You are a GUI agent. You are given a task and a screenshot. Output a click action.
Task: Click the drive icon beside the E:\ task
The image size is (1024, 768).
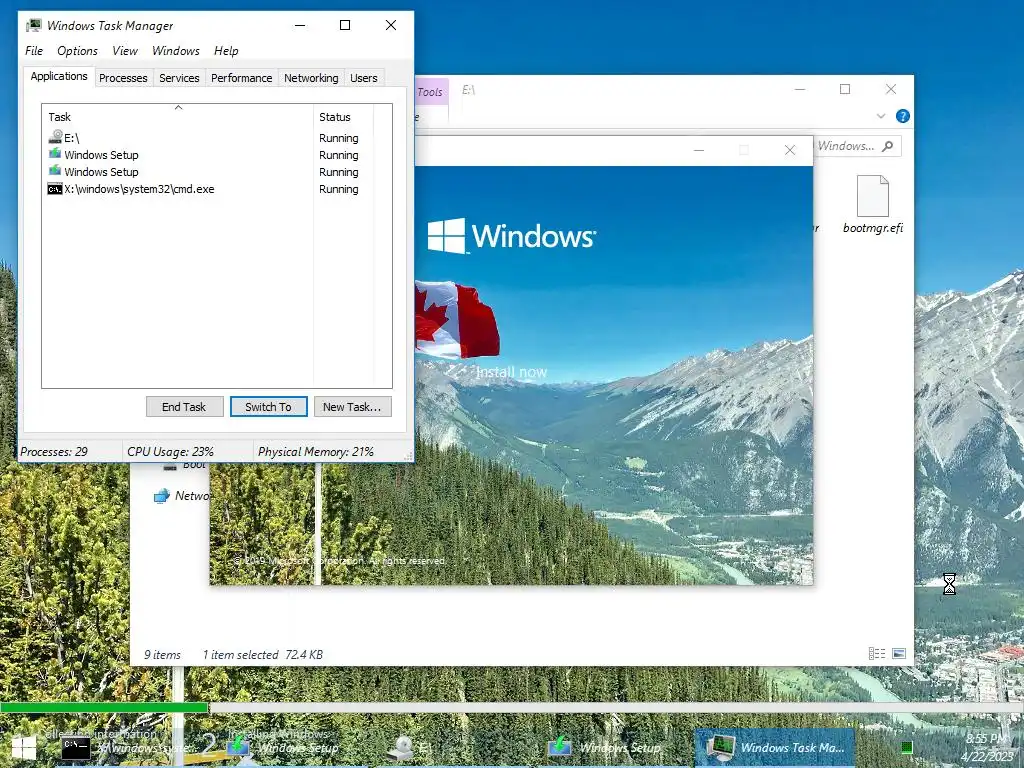pos(55,137)
